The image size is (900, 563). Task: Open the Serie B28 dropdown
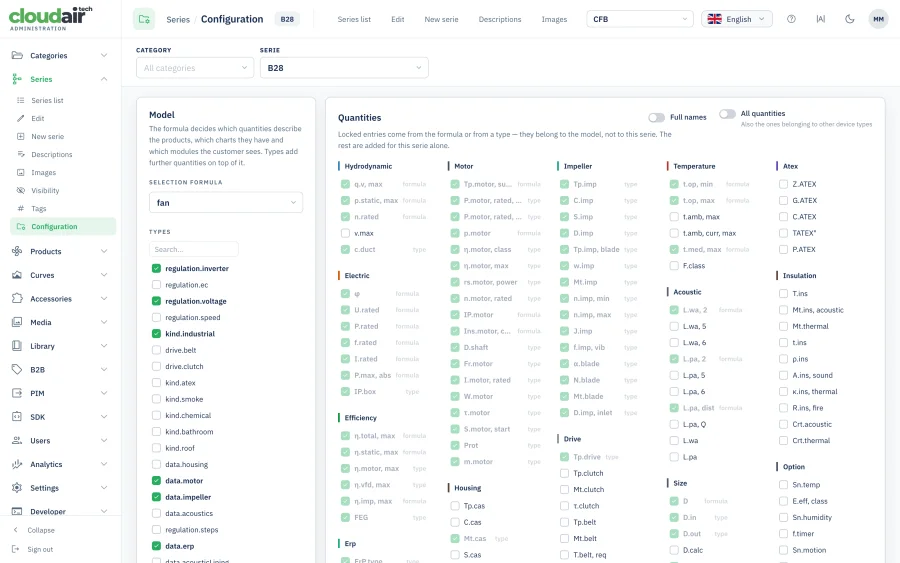[344, 68]
